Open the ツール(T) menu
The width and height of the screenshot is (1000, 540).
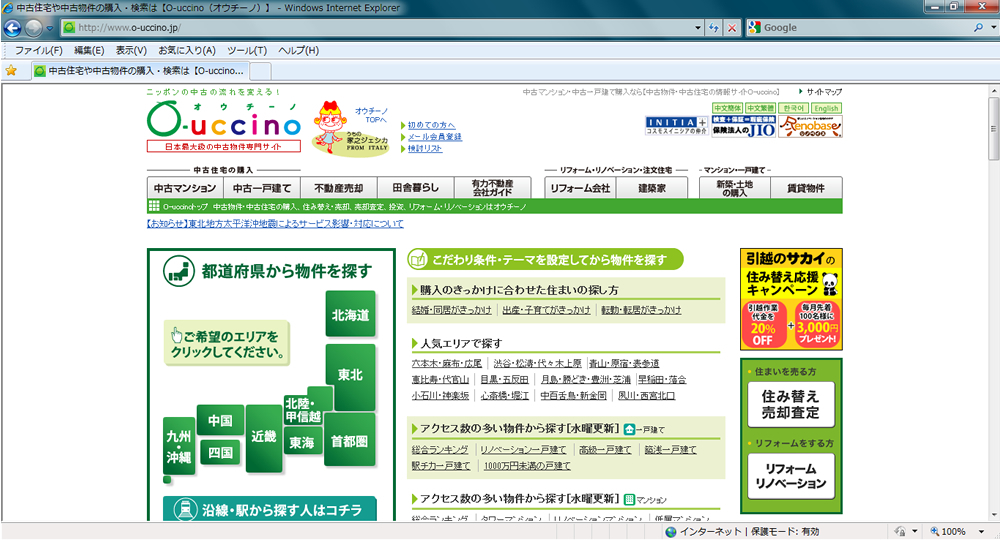(247, 50)
